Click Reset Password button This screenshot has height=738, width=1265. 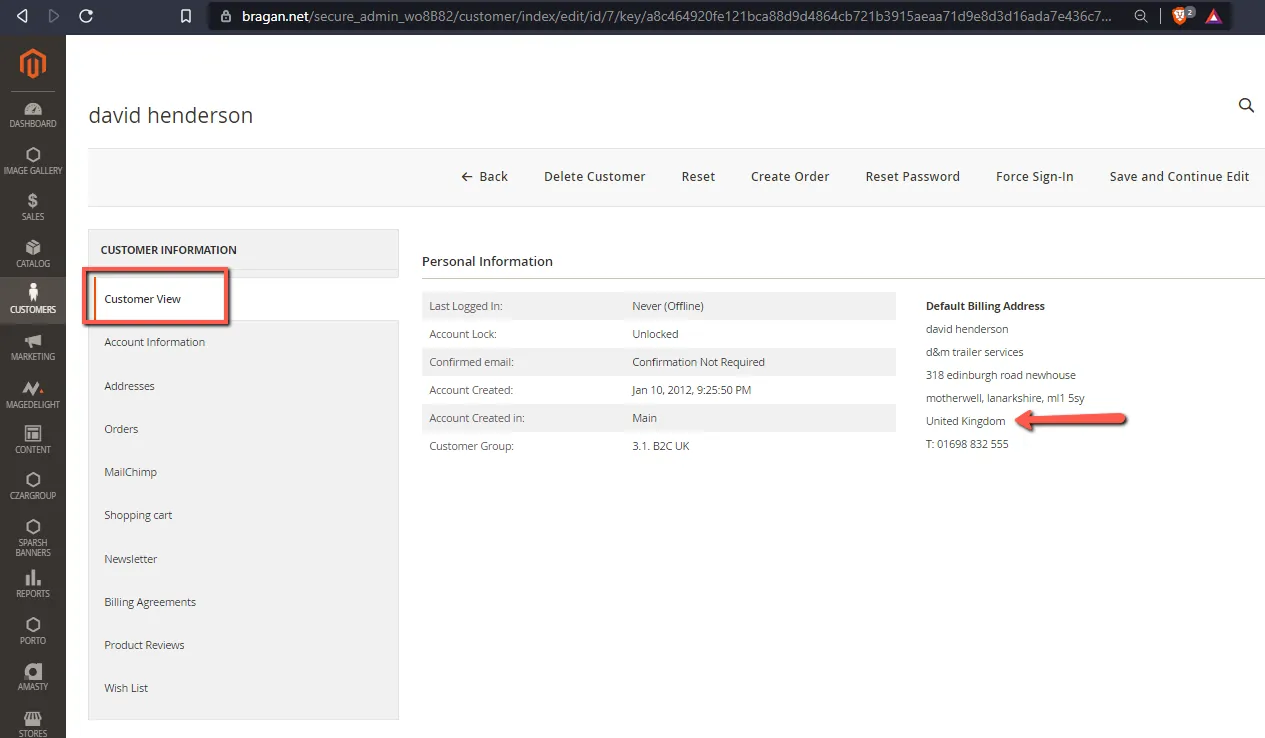point(912,176)
